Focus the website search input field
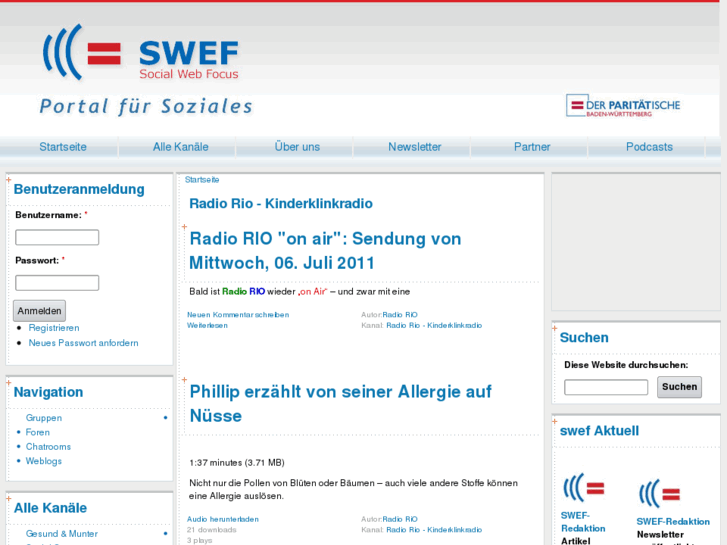Viewport: 727px width, 545px height. (x=606, y=387)
